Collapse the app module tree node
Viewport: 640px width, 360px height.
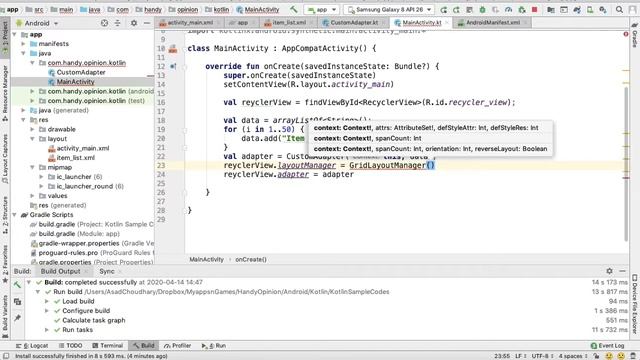pyautogui.click(x=15, y=34)
